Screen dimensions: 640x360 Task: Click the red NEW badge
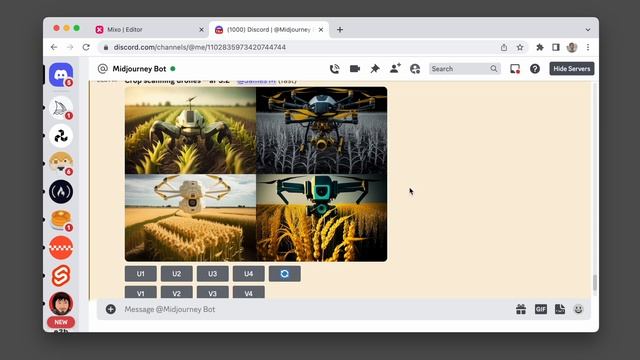click(x=61, y=322)
